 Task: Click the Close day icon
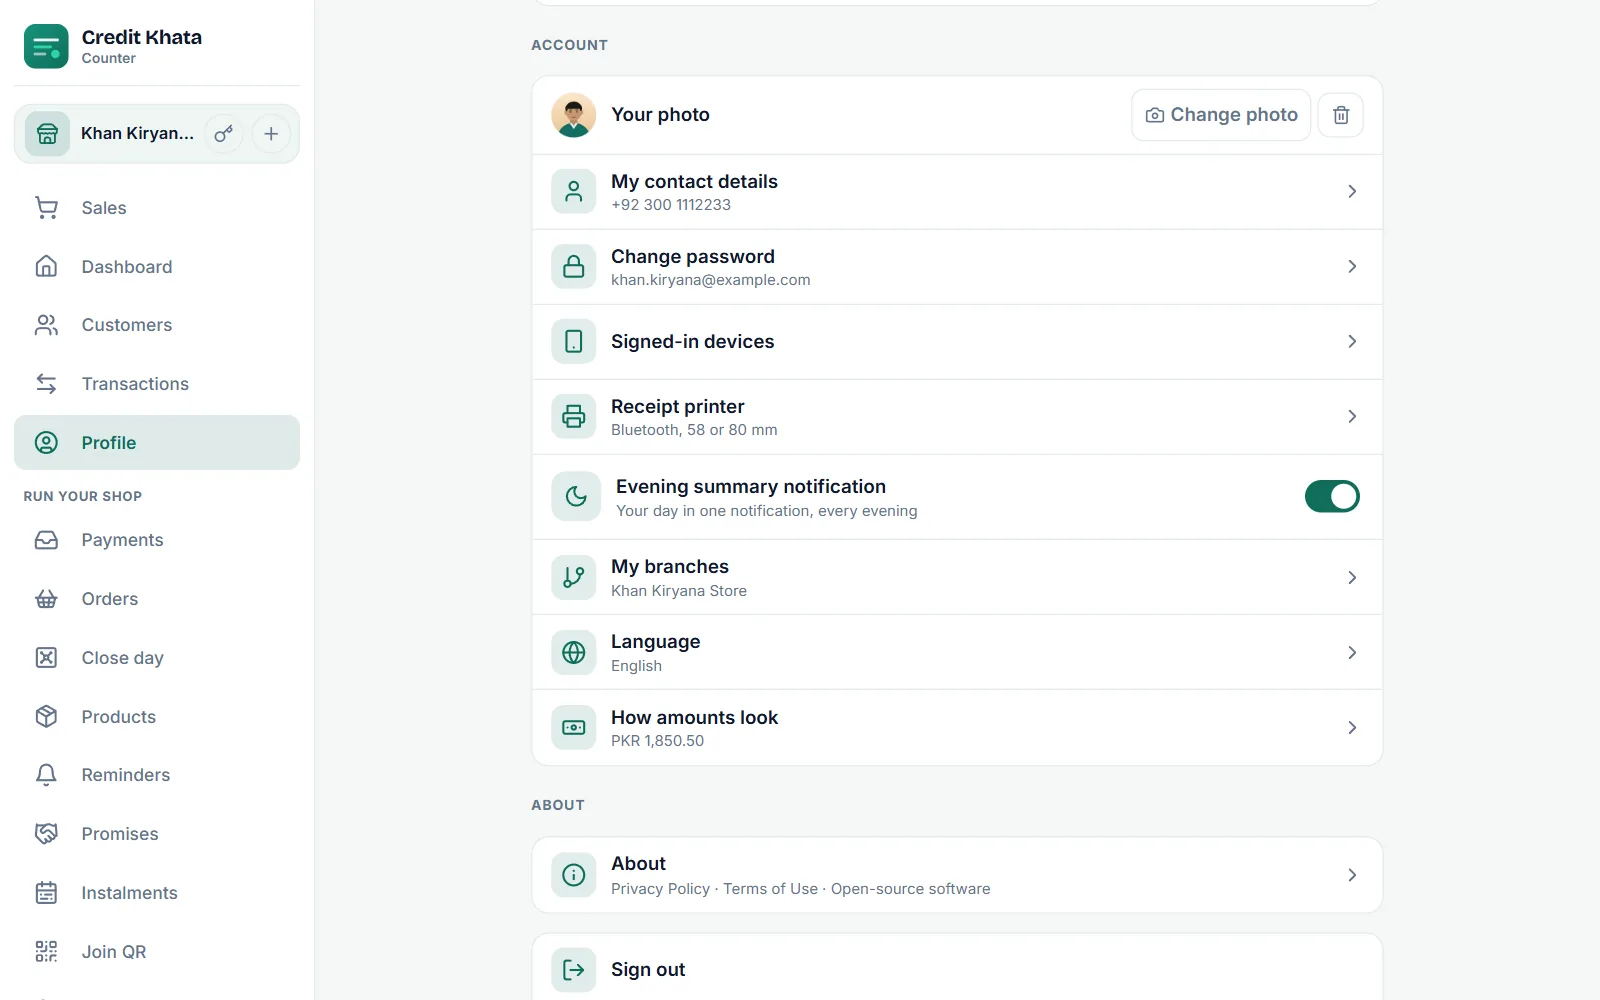46,658
